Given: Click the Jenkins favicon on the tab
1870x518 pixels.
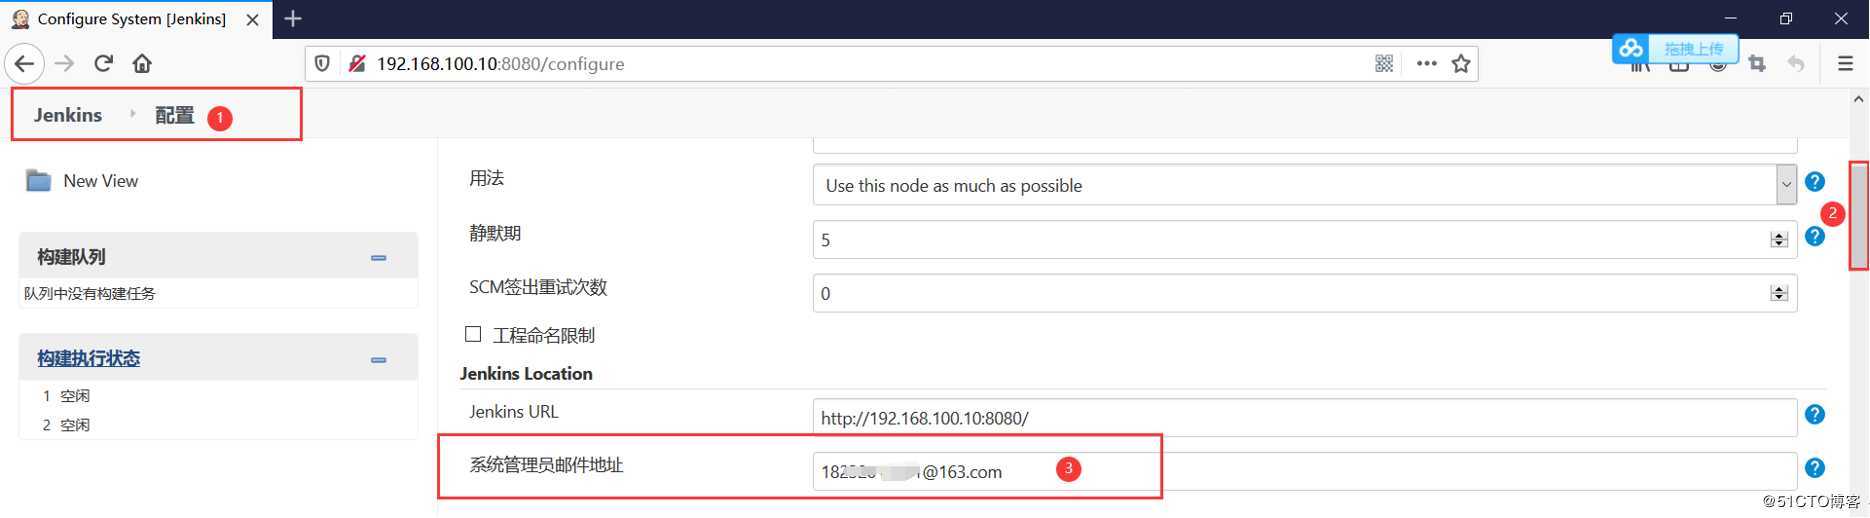Looking at the screenshot, I should tap(20, 19).
